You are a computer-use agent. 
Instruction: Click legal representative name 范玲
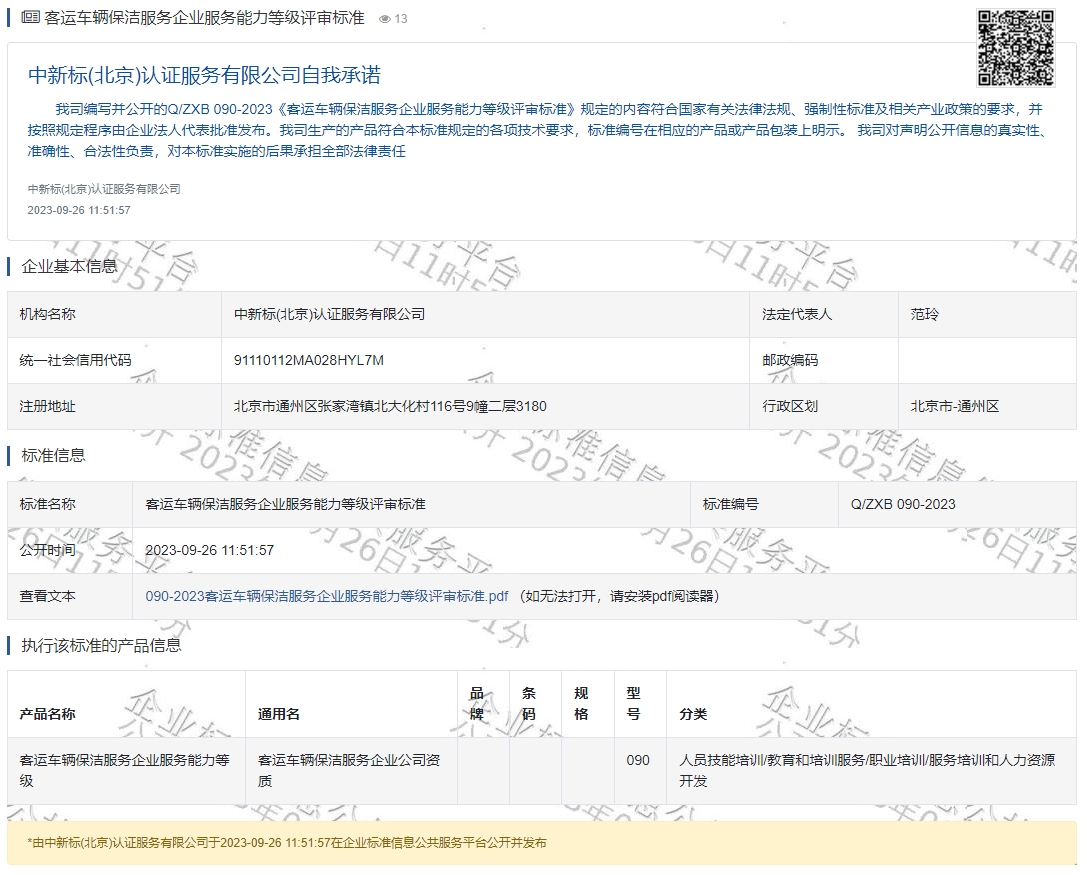[925, 314]
